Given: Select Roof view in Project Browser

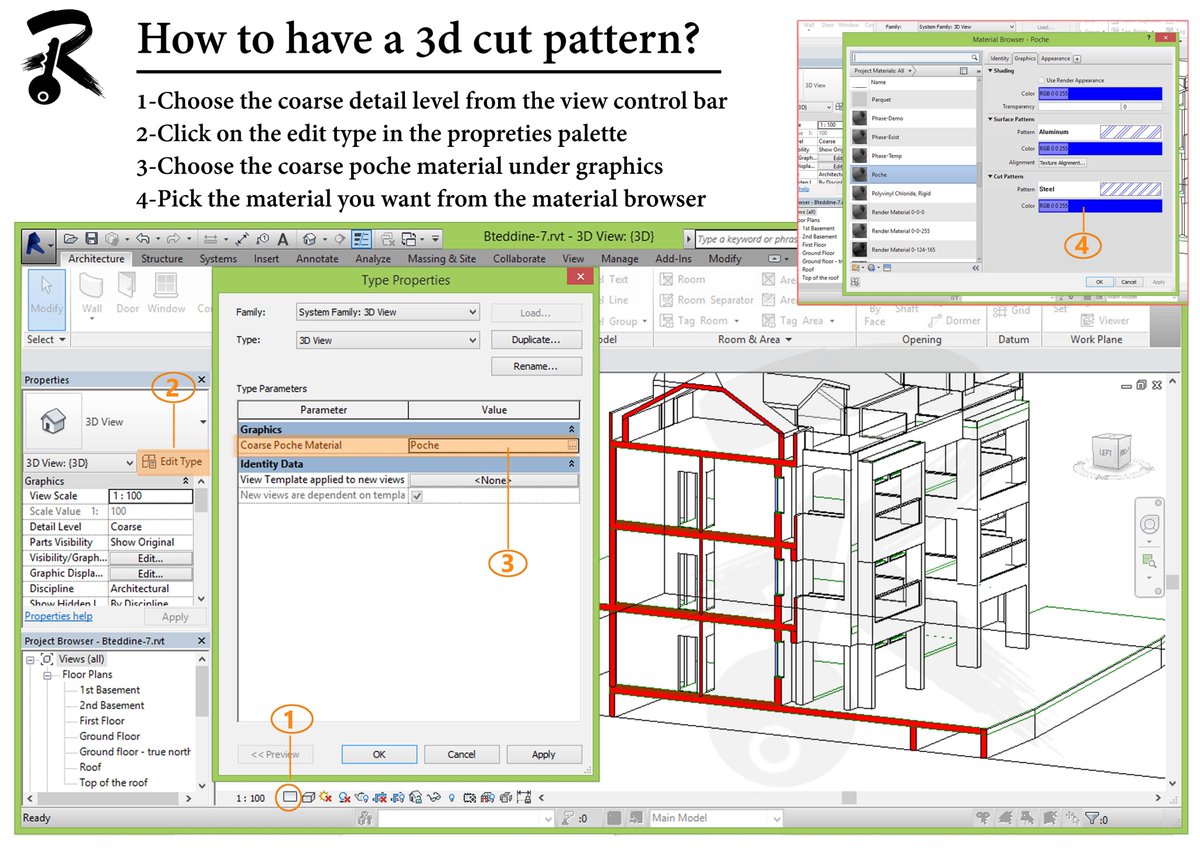Looking at the screenshot, I should coord(90,767).
